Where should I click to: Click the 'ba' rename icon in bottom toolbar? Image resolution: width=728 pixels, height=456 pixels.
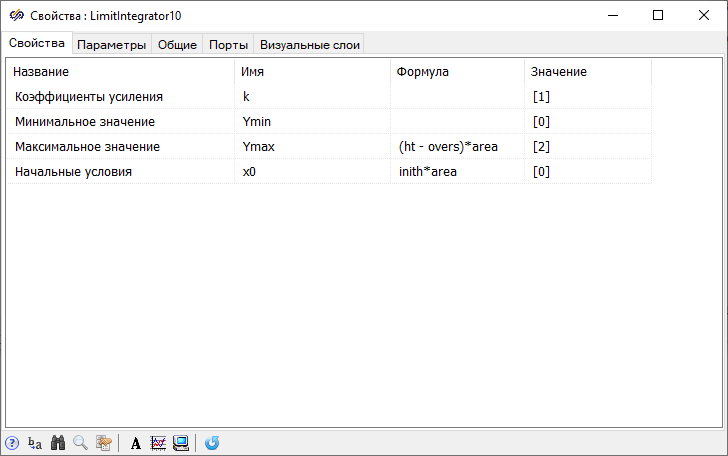[x=35, y=443]
